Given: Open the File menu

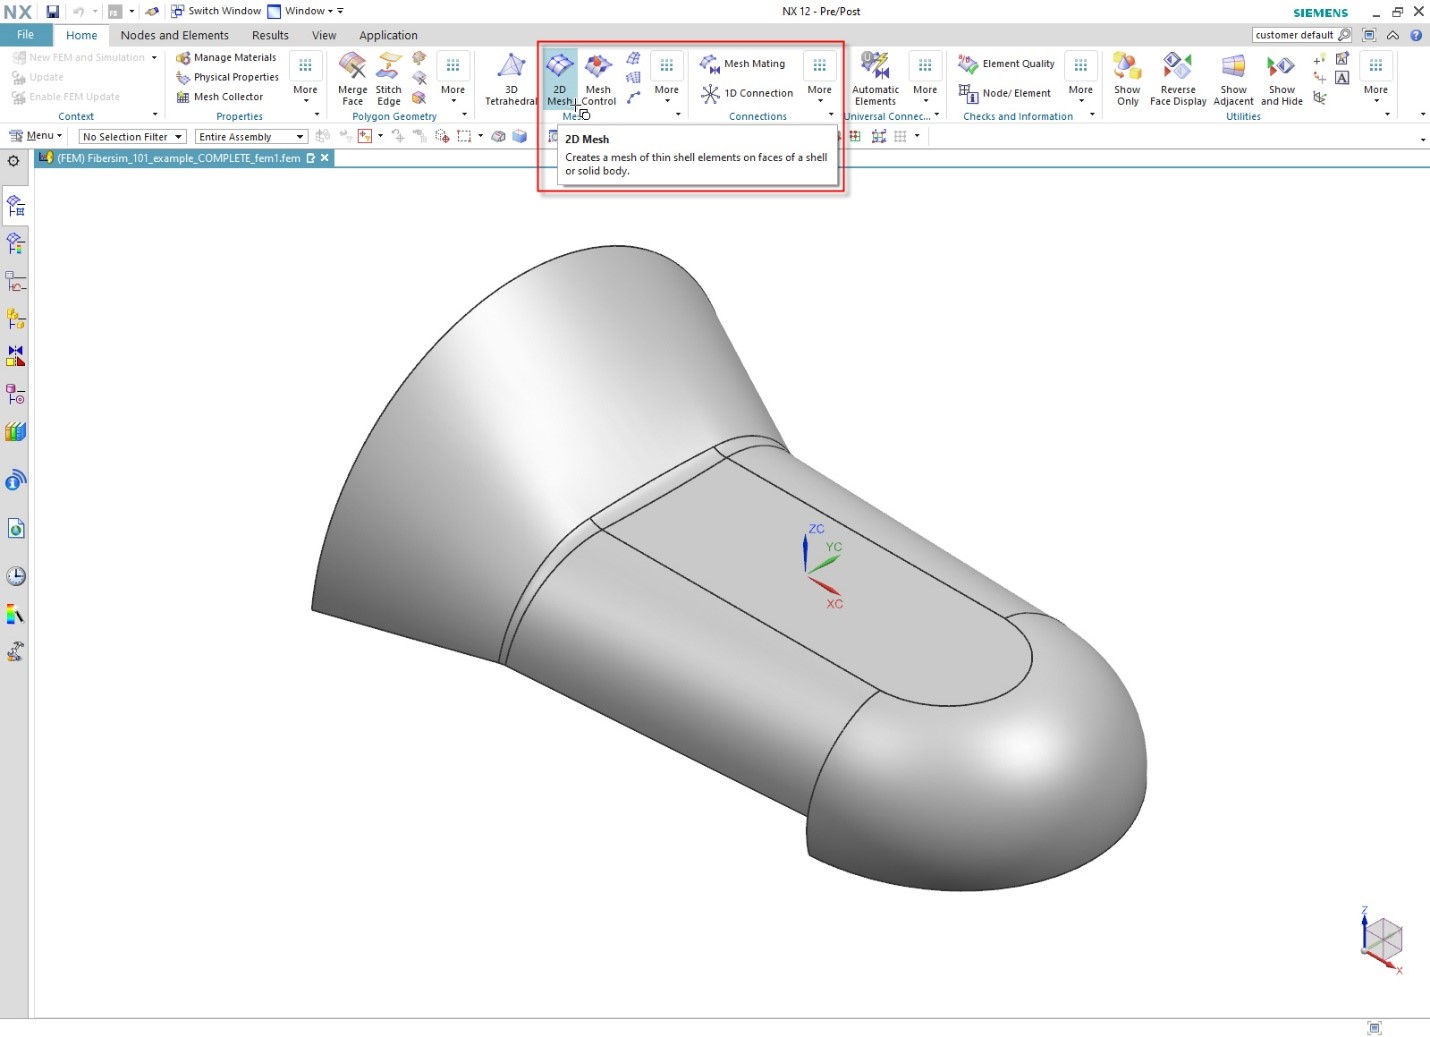Looking at the screenshot, I should (x=26, y=34).
